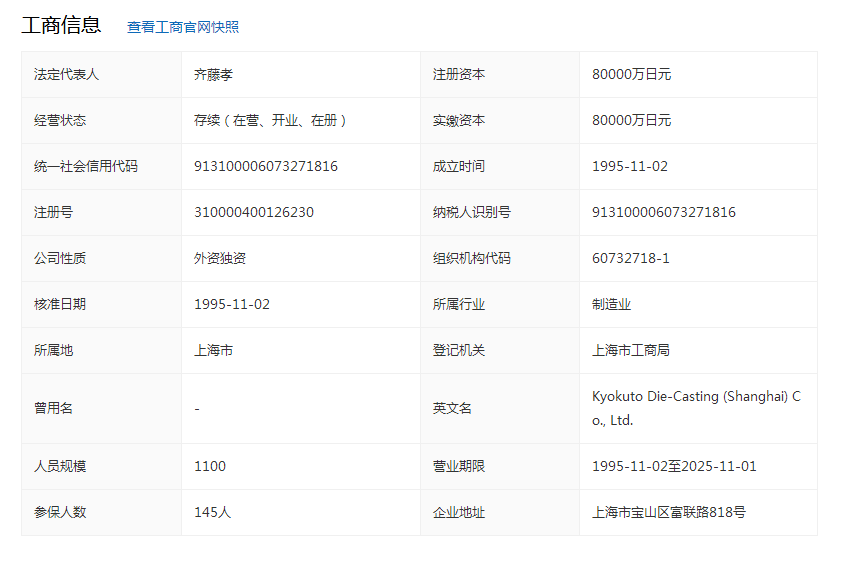Click the 企业地址 label
Image resolution: width=841 pixels, height=562 pixels.
[459, 513]
